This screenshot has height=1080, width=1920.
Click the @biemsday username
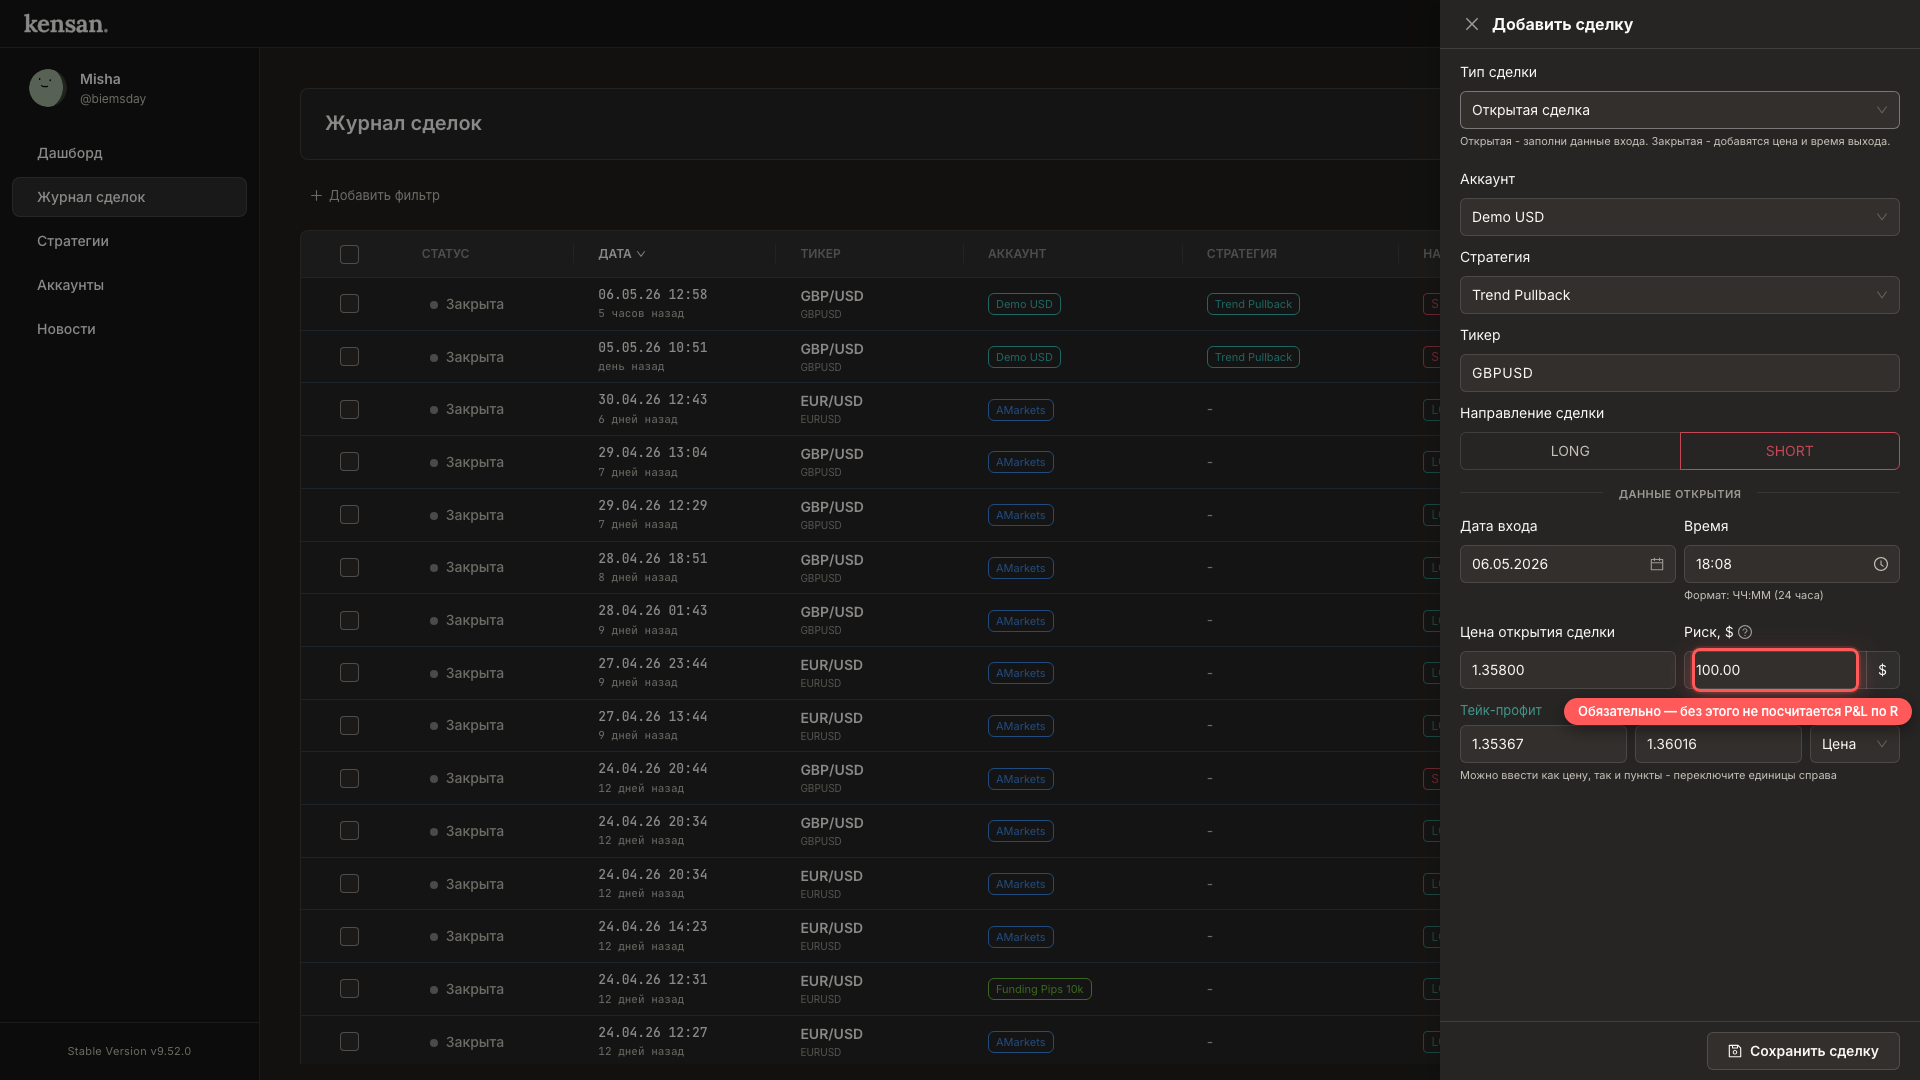[113, 99]
